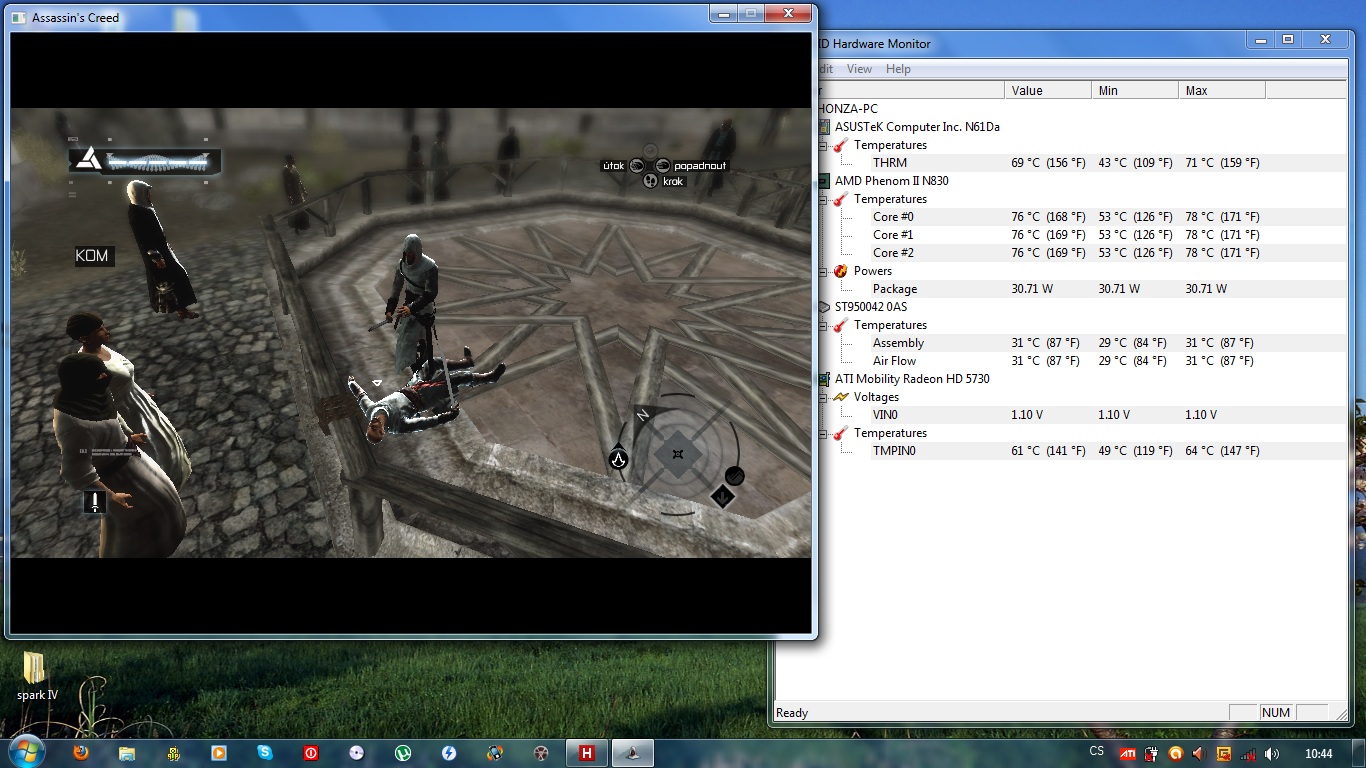Image resolution: width=1366 pixels, height=768 pixels.
Task: Open Firefox from the taskbar
Action: click(81, 753)
